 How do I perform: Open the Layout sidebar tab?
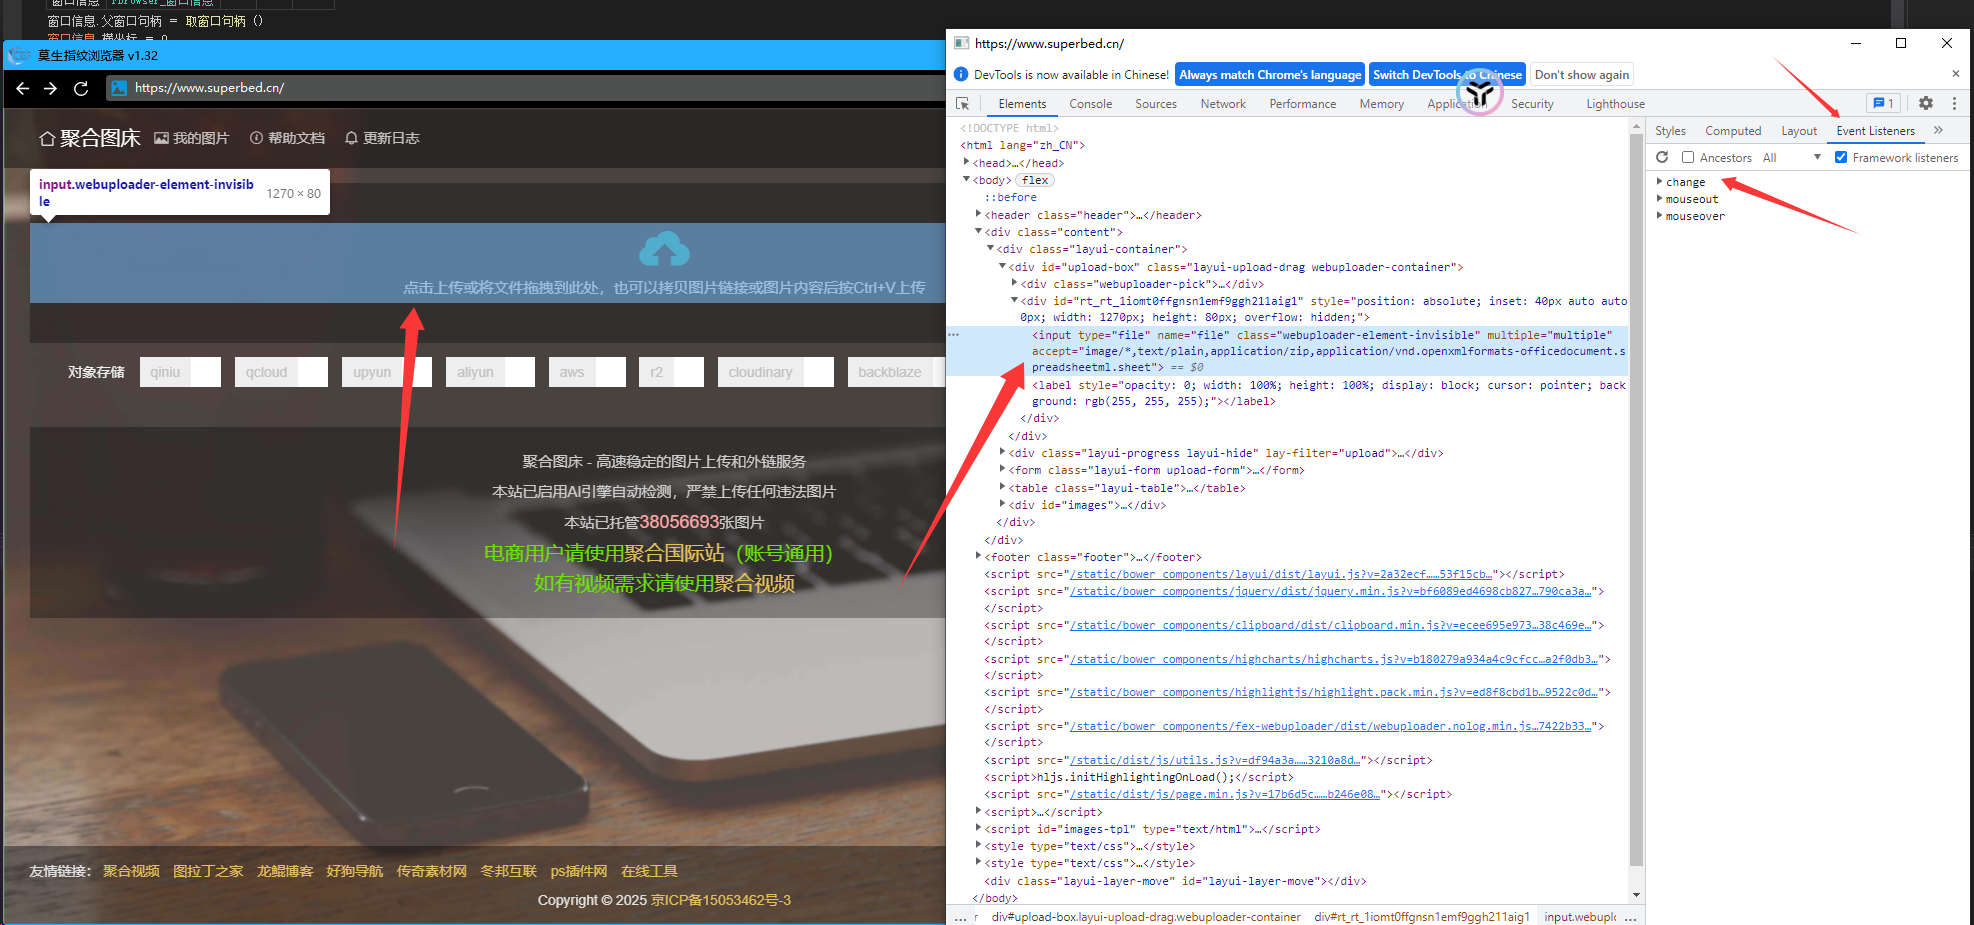click(x=1799, y=131)
